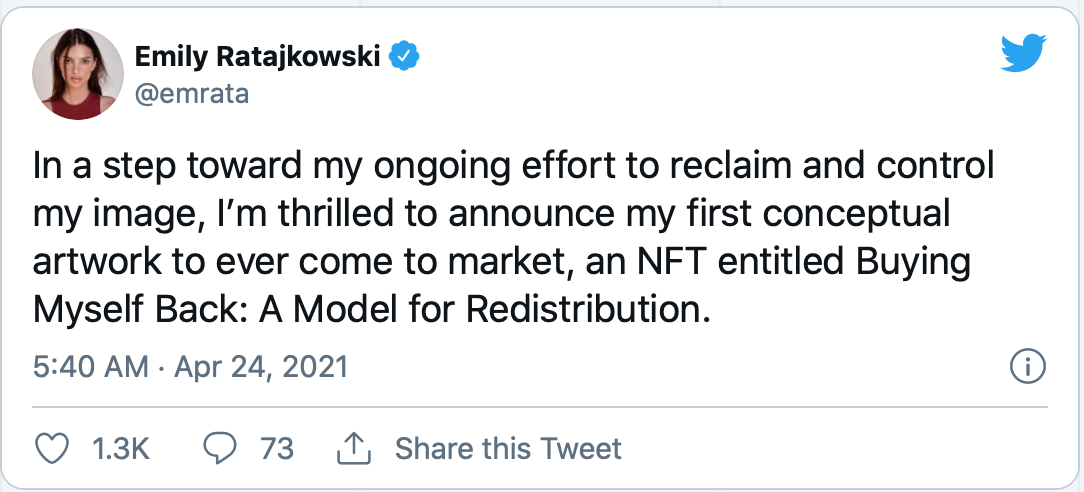Open the tweet info icon

[1028, 367]
